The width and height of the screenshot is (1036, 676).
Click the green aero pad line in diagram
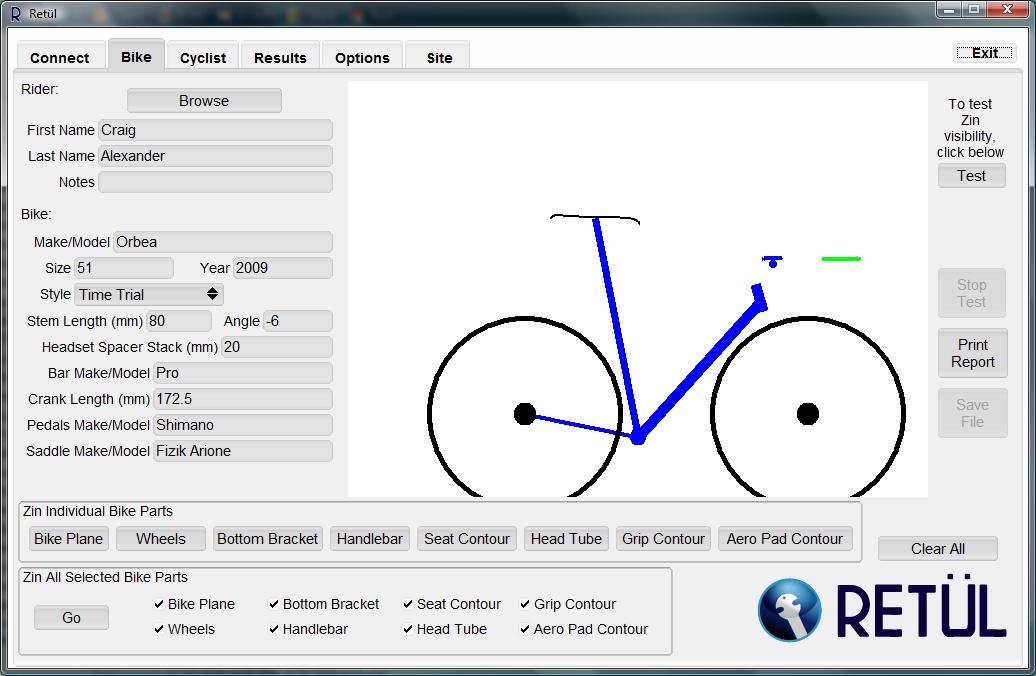point(841,258)
